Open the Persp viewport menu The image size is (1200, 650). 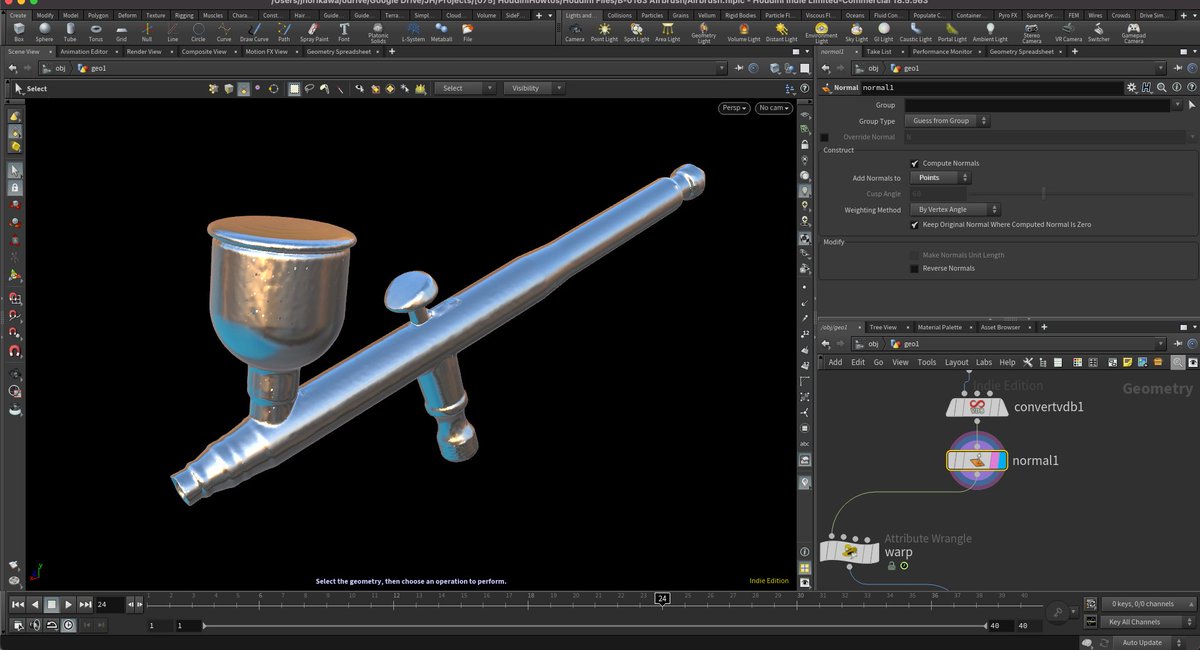click(x=735, y=108)
